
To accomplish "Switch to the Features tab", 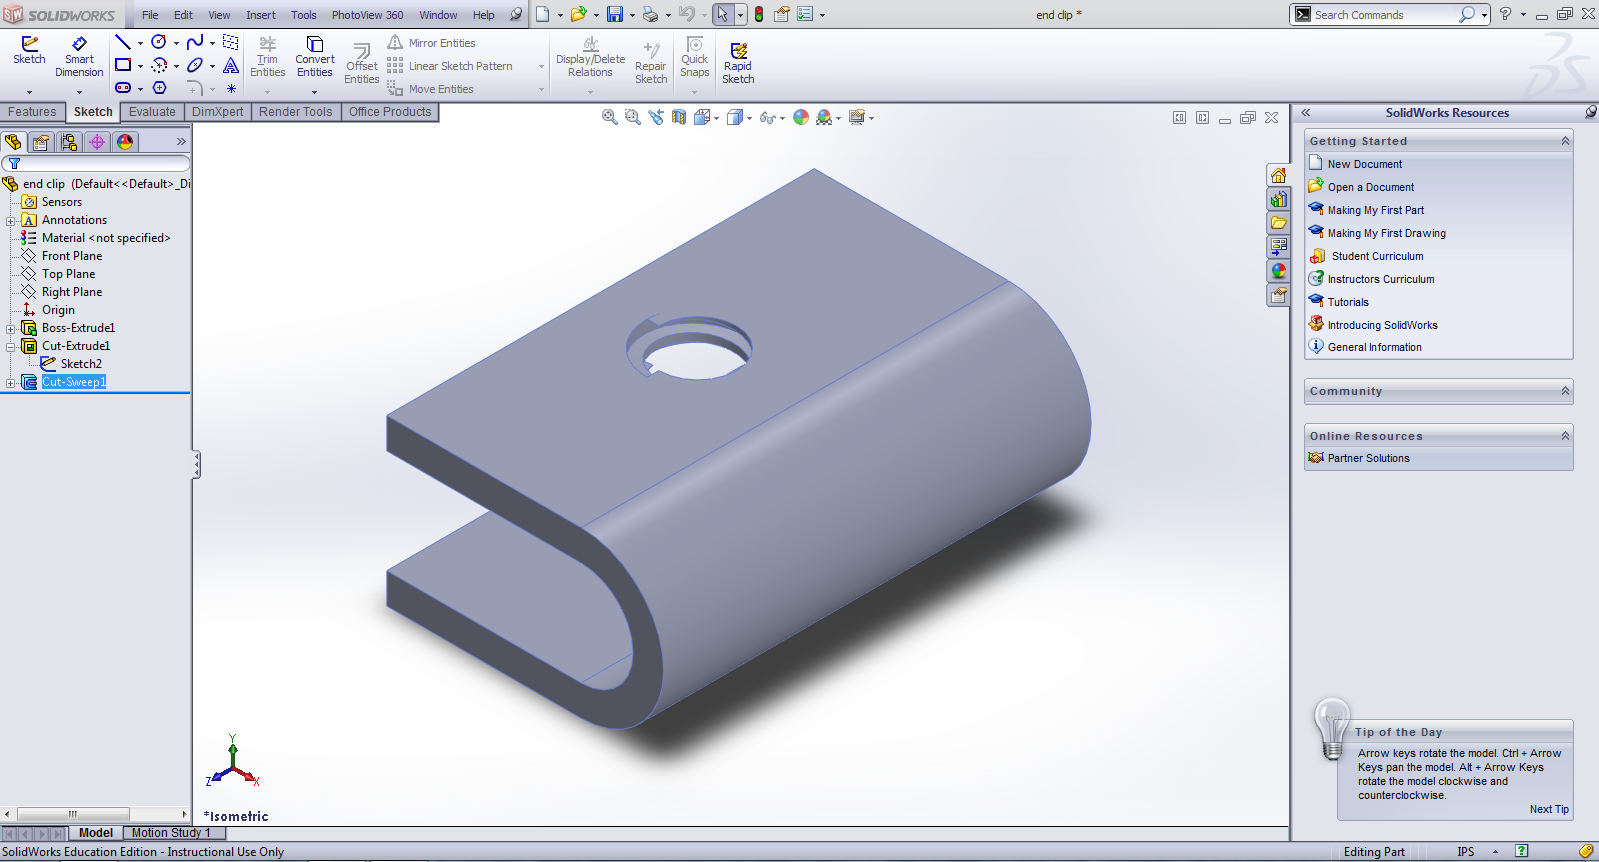I will pyautogui.click(x=33, y=112).
